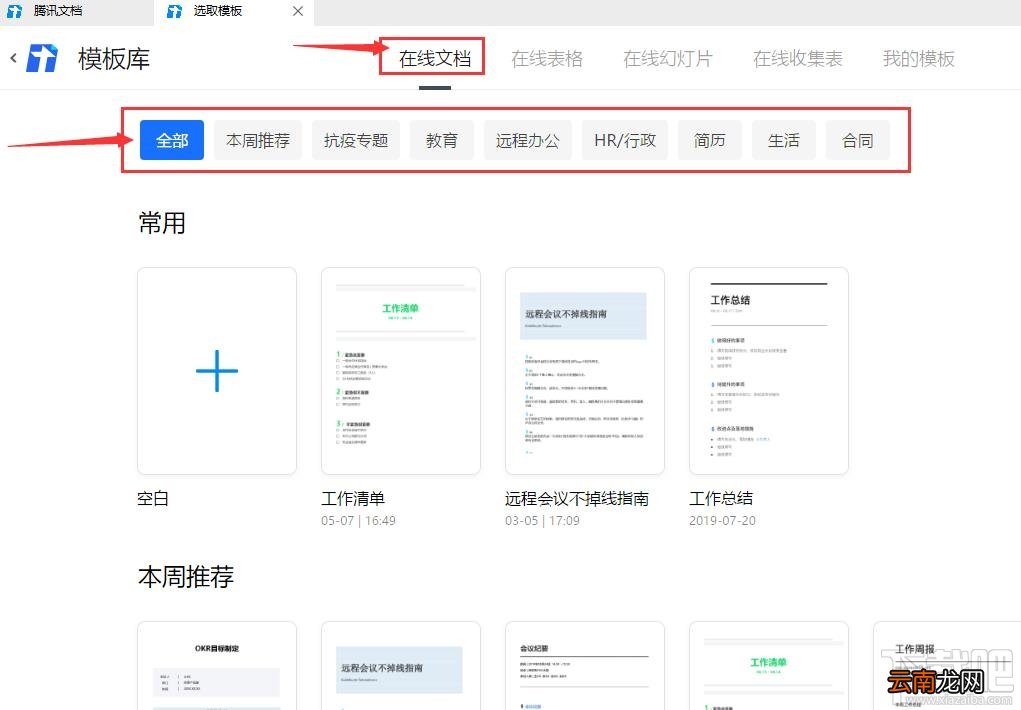Open the 工作清单 template in 本周推荐
This screenshot has width=1021, height=710.
768,666
